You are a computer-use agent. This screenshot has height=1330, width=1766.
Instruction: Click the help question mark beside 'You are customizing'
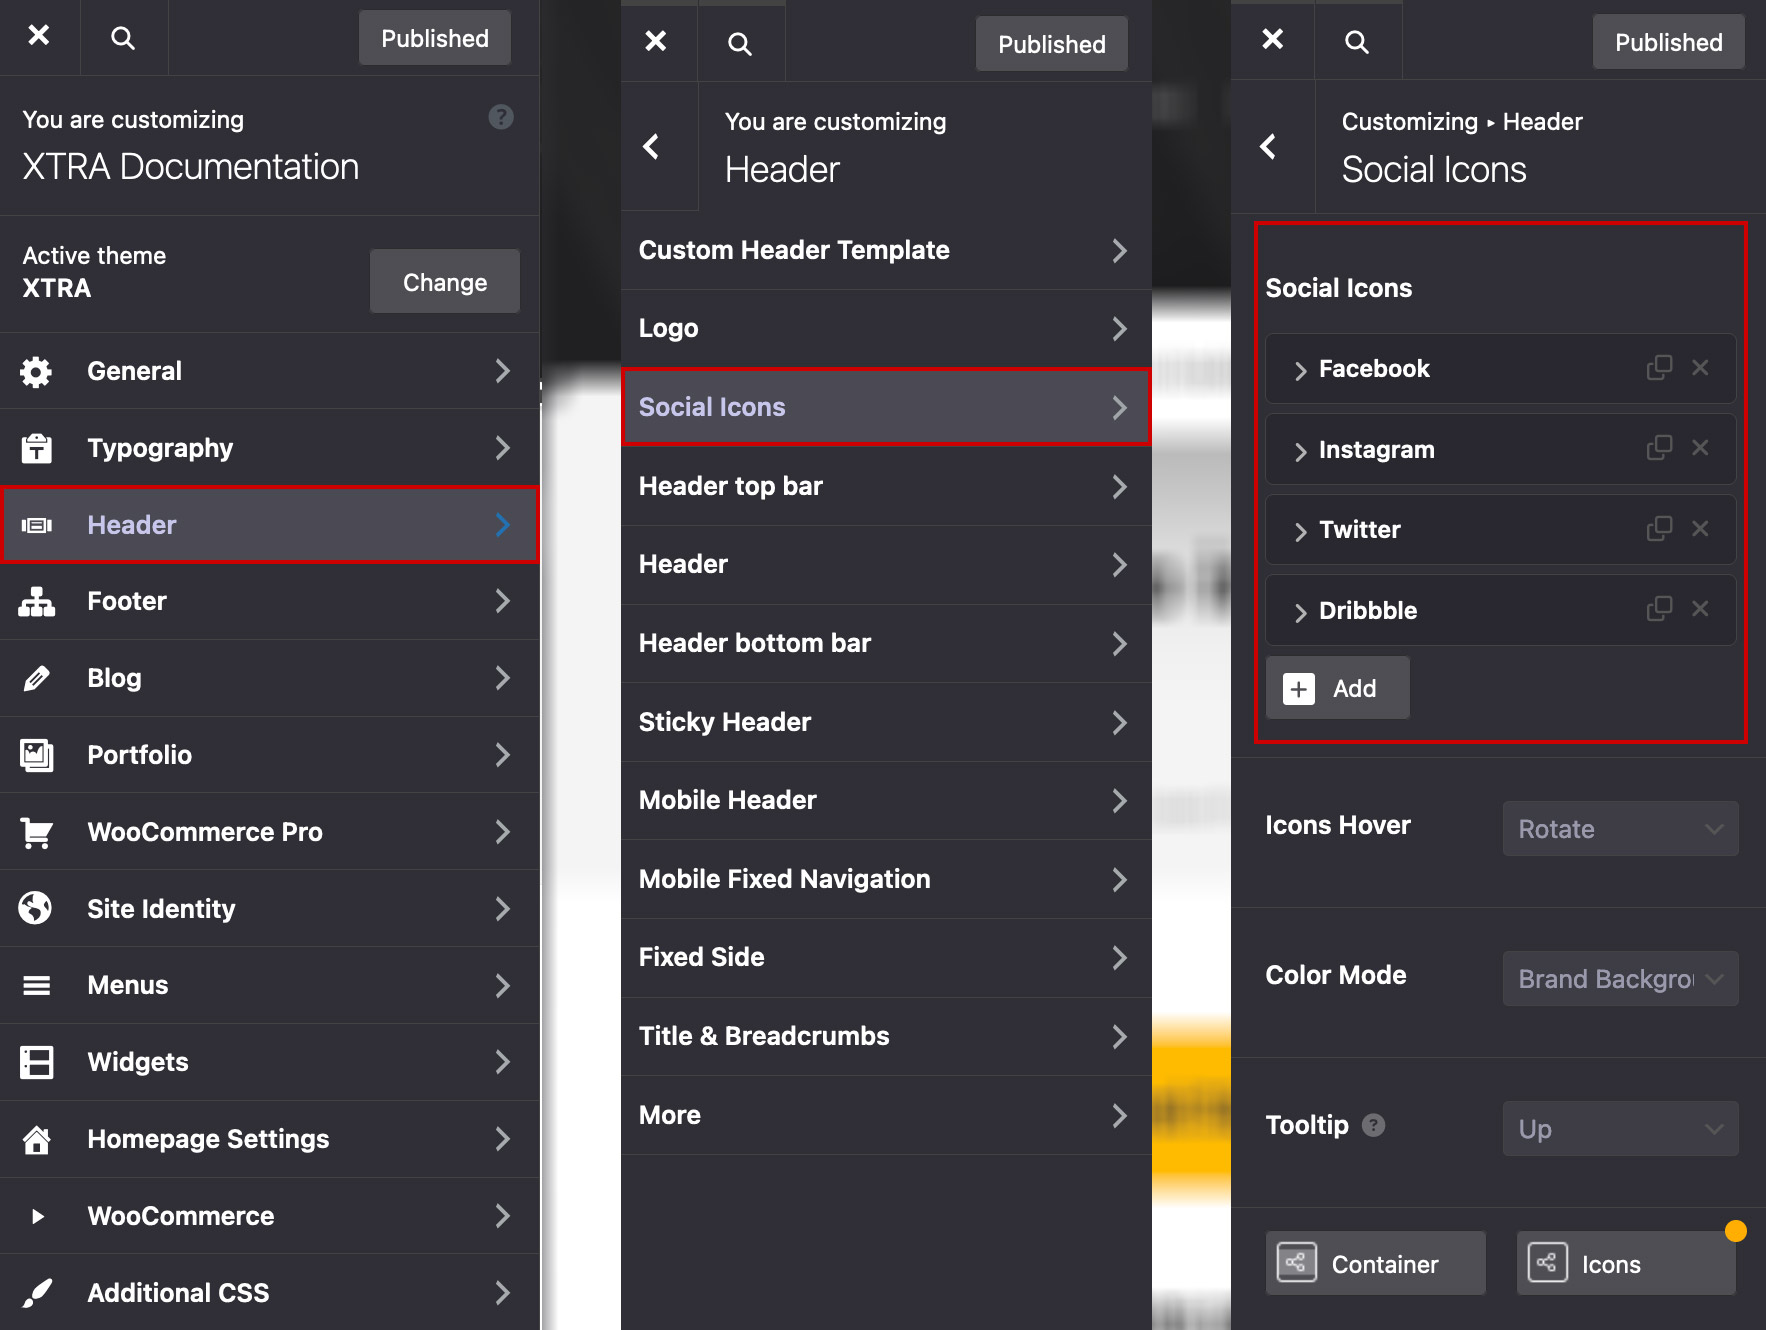coord(500,118)
